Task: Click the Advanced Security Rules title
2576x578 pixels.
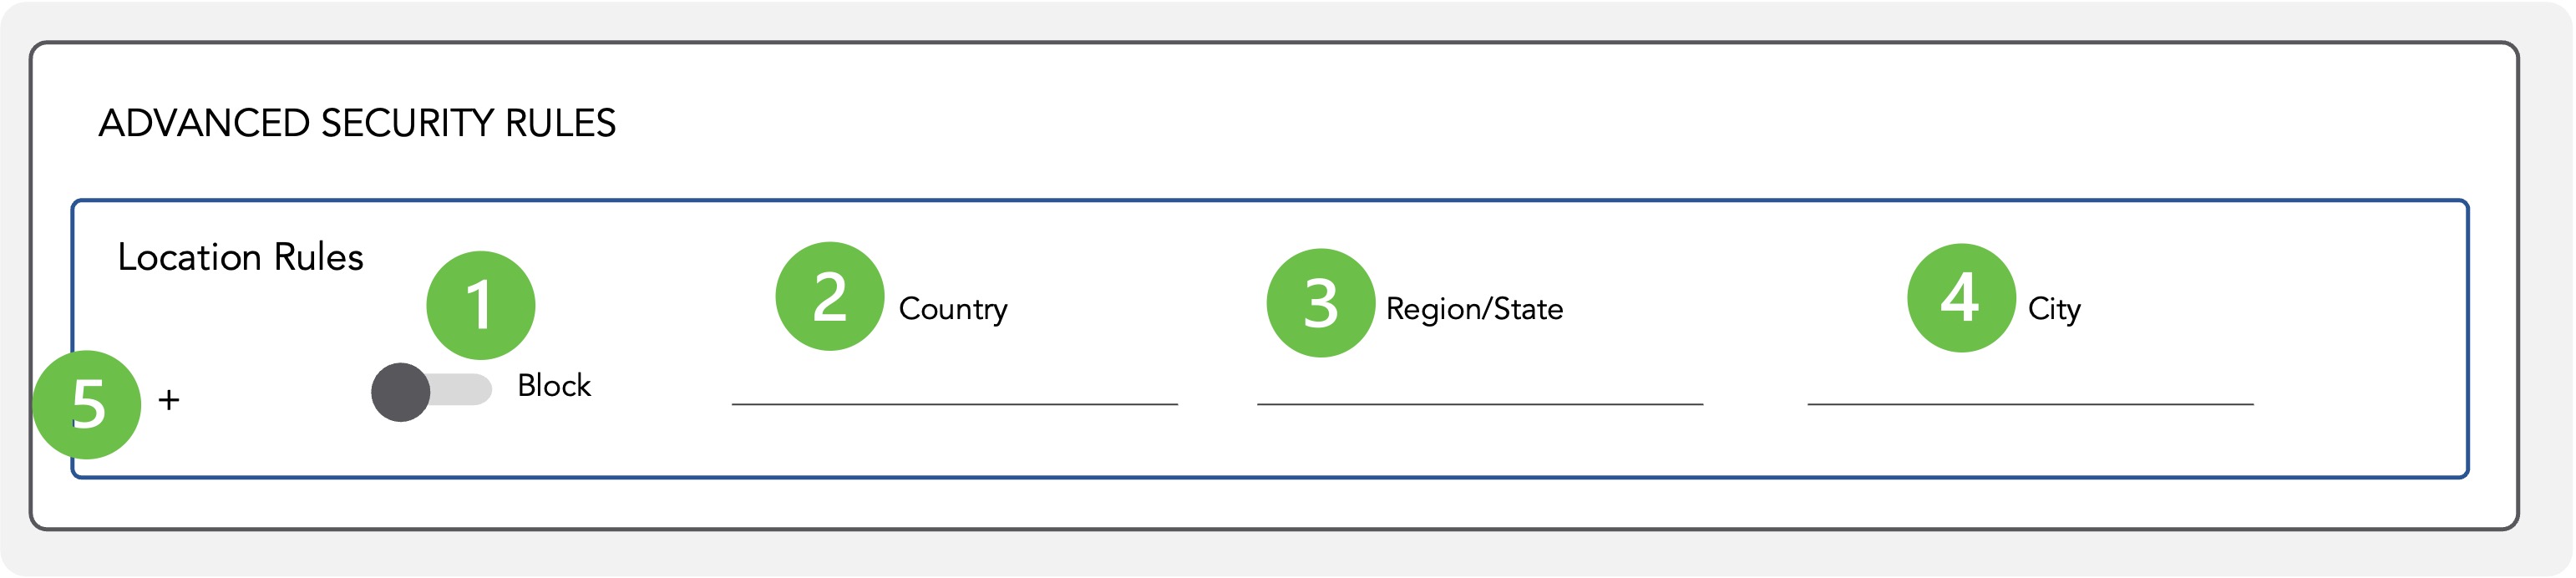Action: [x=357, y=123]
